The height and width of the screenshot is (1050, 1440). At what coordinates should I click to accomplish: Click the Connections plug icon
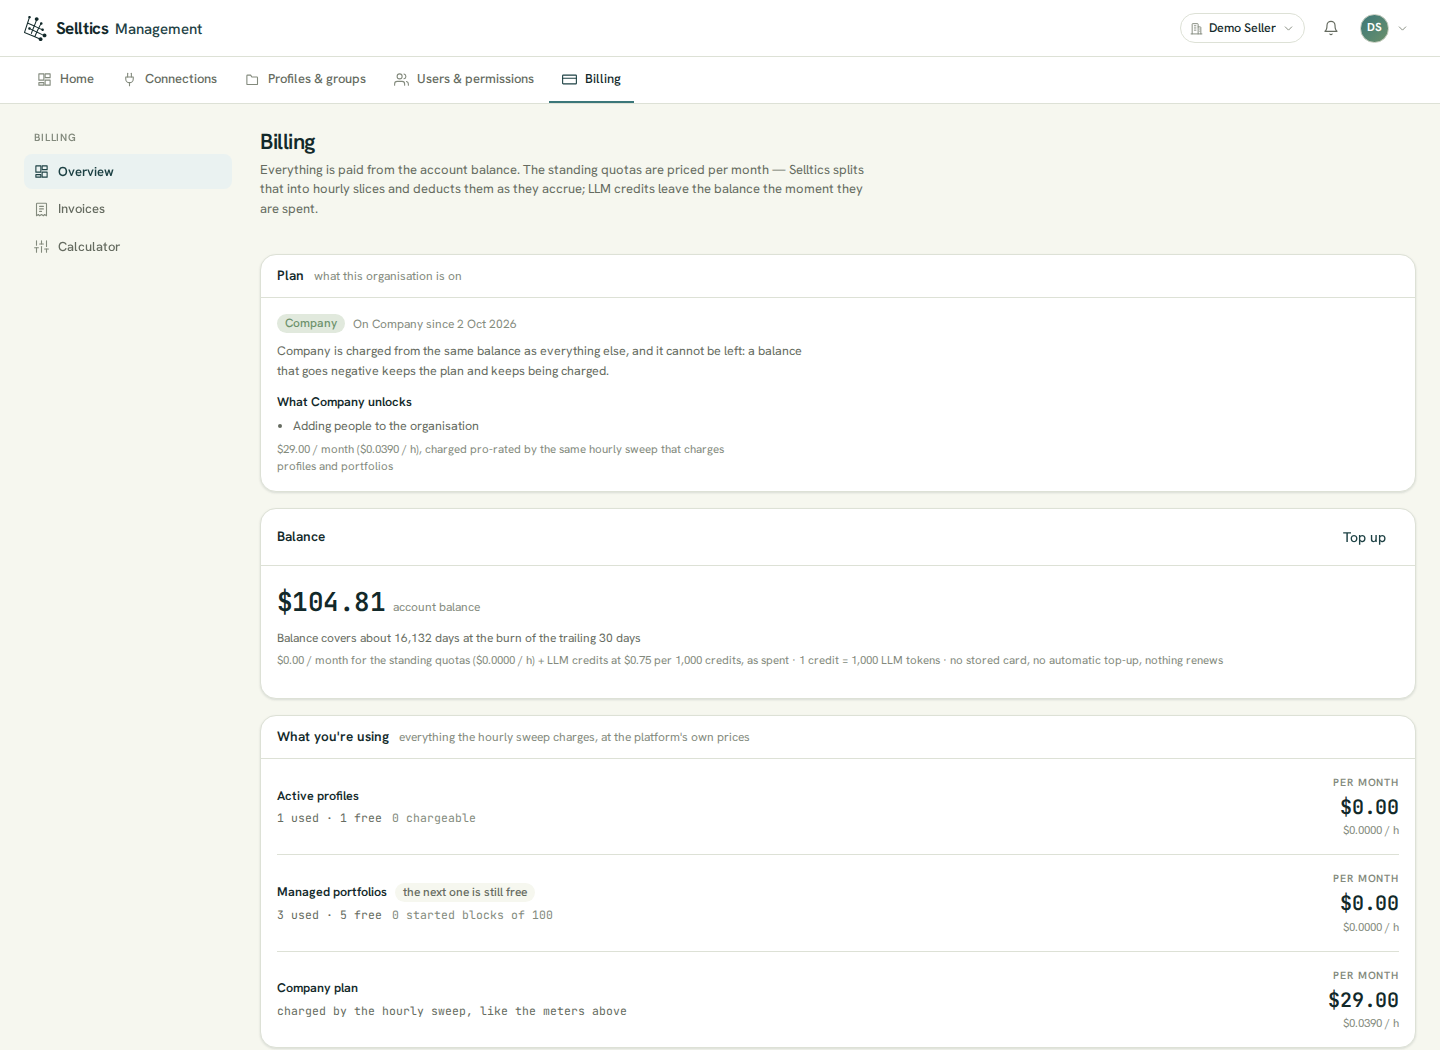(129, 79)
